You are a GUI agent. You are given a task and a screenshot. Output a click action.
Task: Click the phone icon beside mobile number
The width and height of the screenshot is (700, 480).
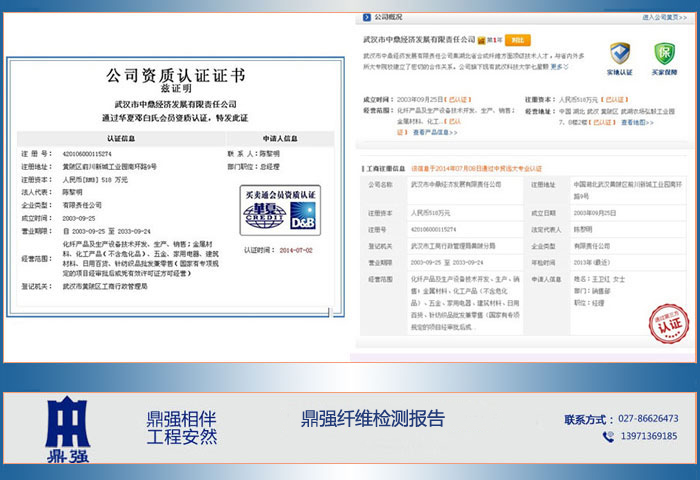608,437
